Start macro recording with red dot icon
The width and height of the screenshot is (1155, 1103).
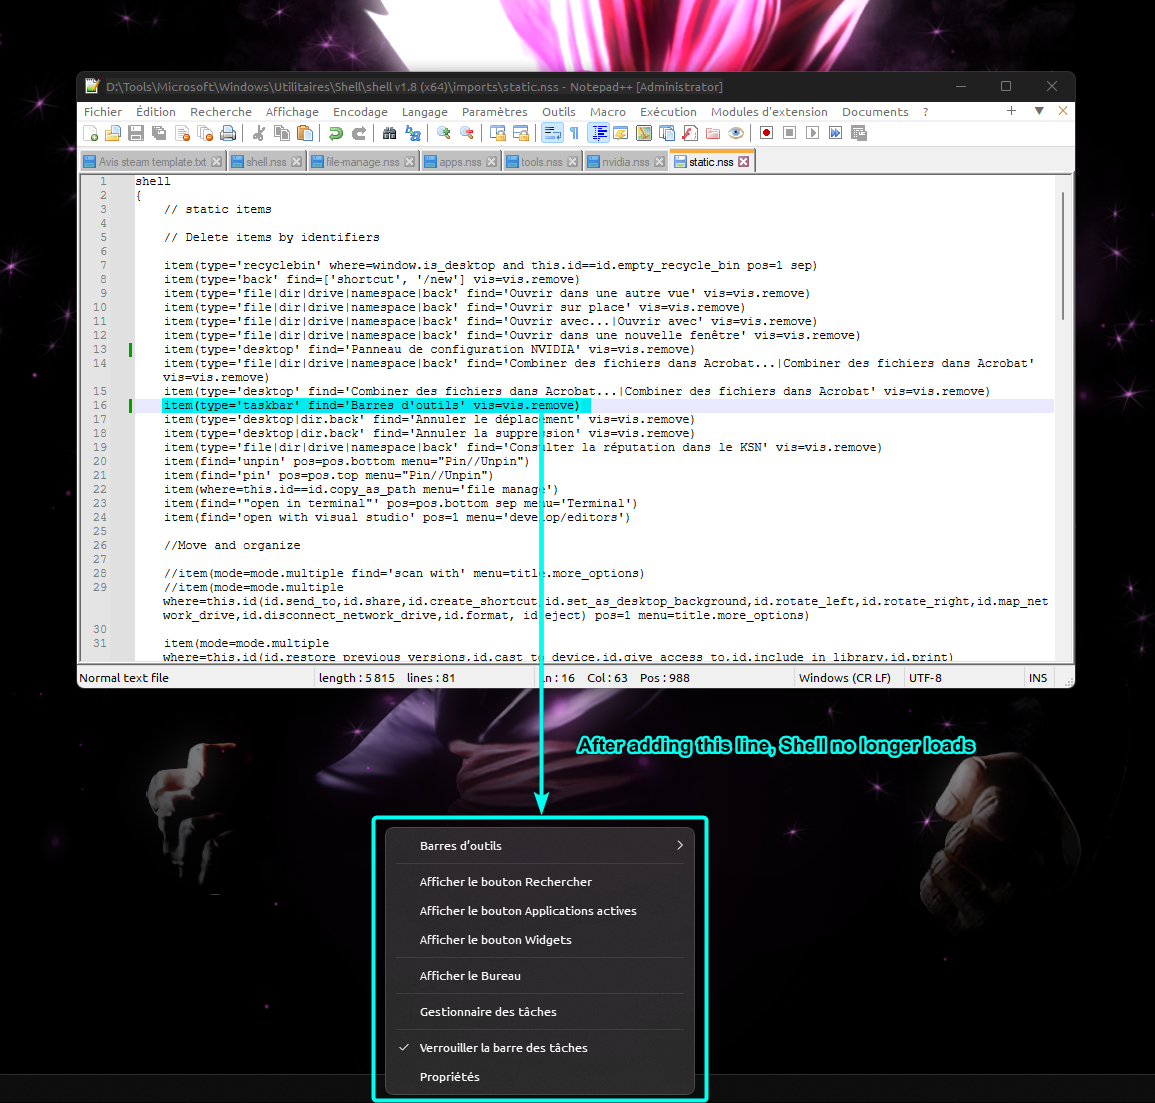click(766, 133)
